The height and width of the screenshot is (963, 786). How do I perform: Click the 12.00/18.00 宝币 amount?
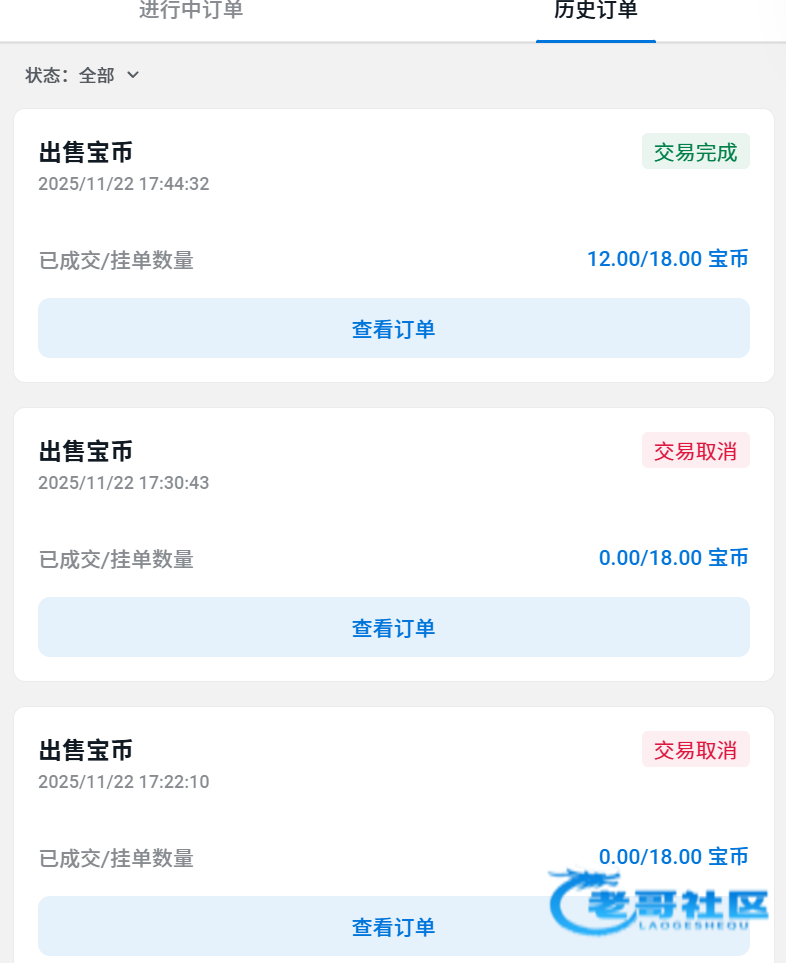click(x=667, y=259)
